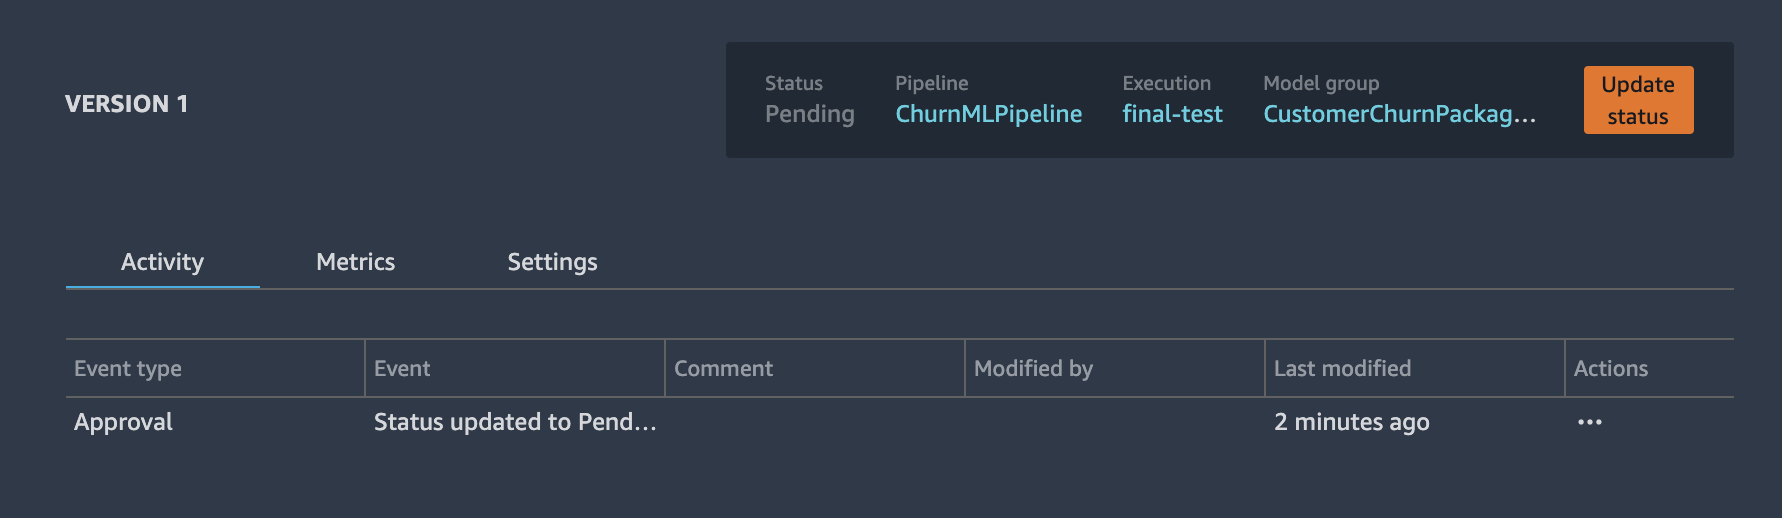The height and width of the screenshot is (518, 1782).
Task: Select the Approval event type cell
Action: [123, 422]
